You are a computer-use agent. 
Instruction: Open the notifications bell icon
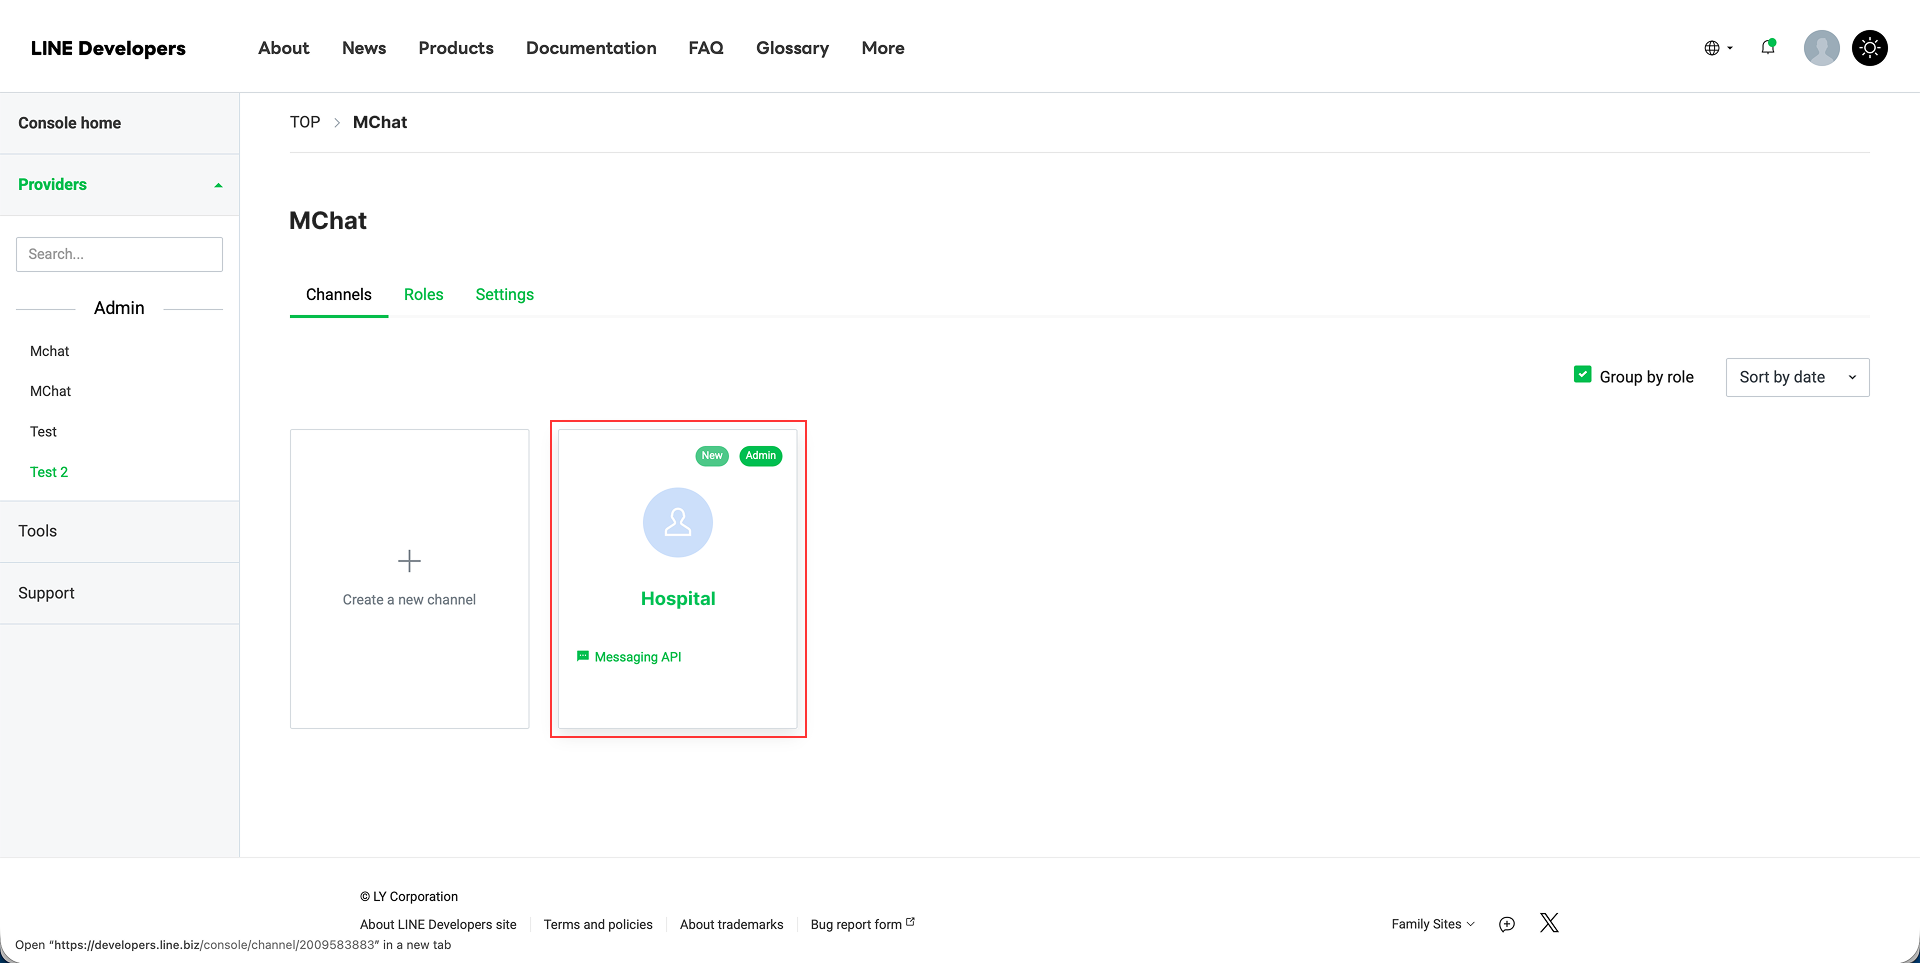[1768, 47]
